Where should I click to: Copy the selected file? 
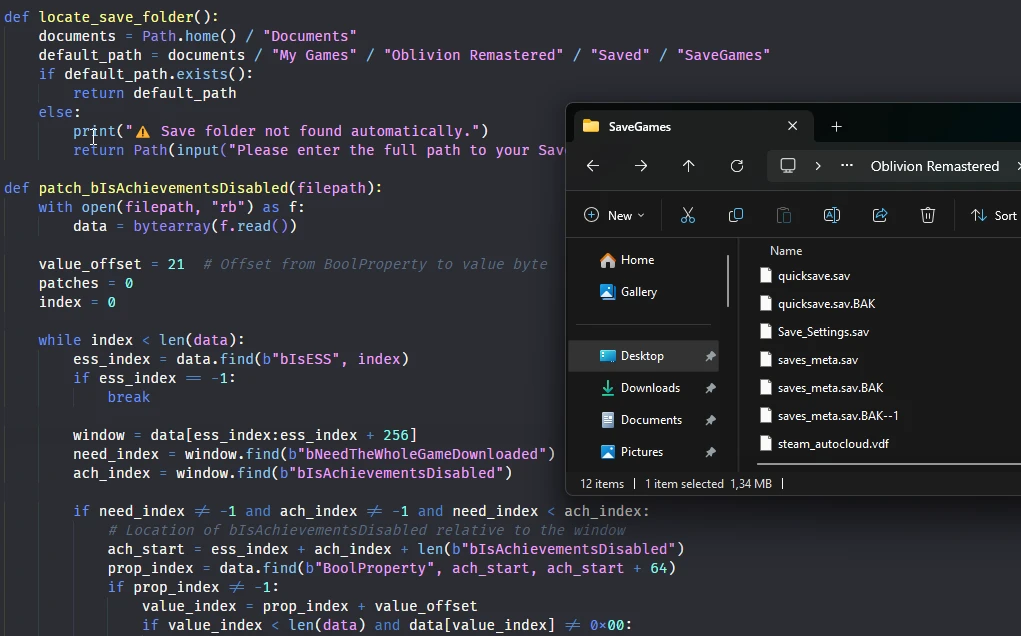tap(736, 215)
